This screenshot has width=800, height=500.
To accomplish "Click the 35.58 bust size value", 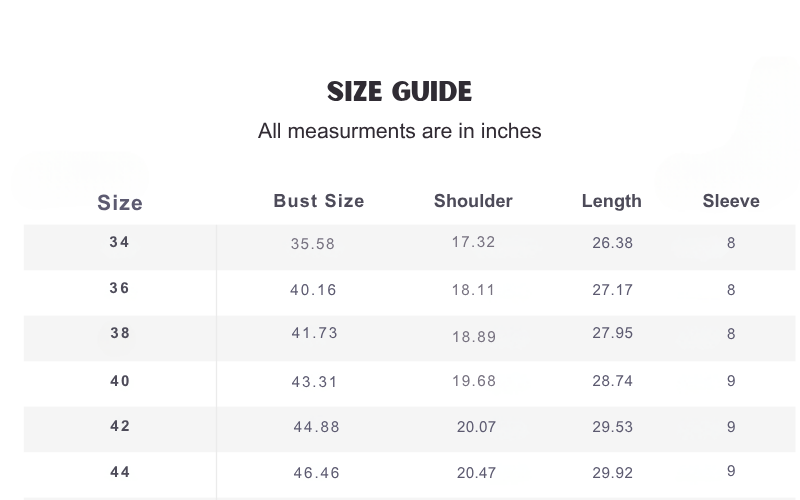I will pyautogui.click(x=313, y=244).
